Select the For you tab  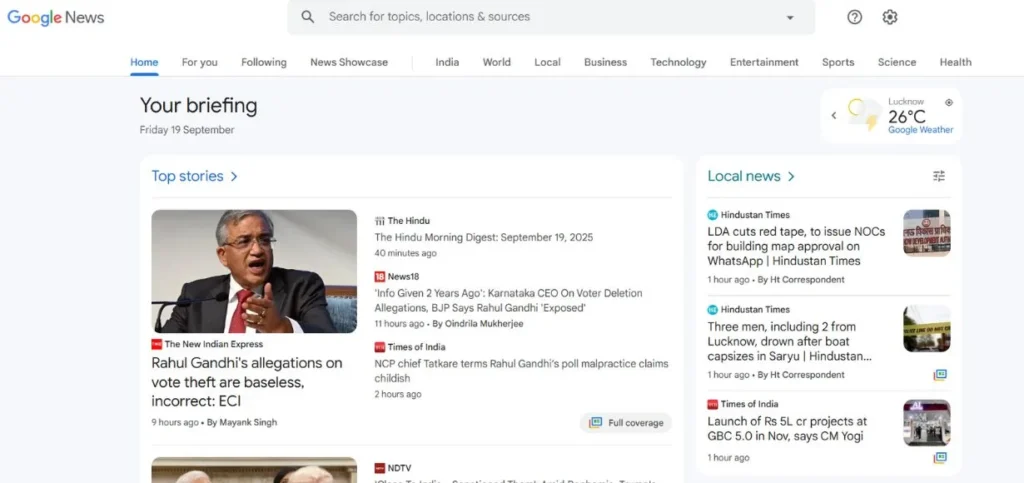click(x=199, y=62)
